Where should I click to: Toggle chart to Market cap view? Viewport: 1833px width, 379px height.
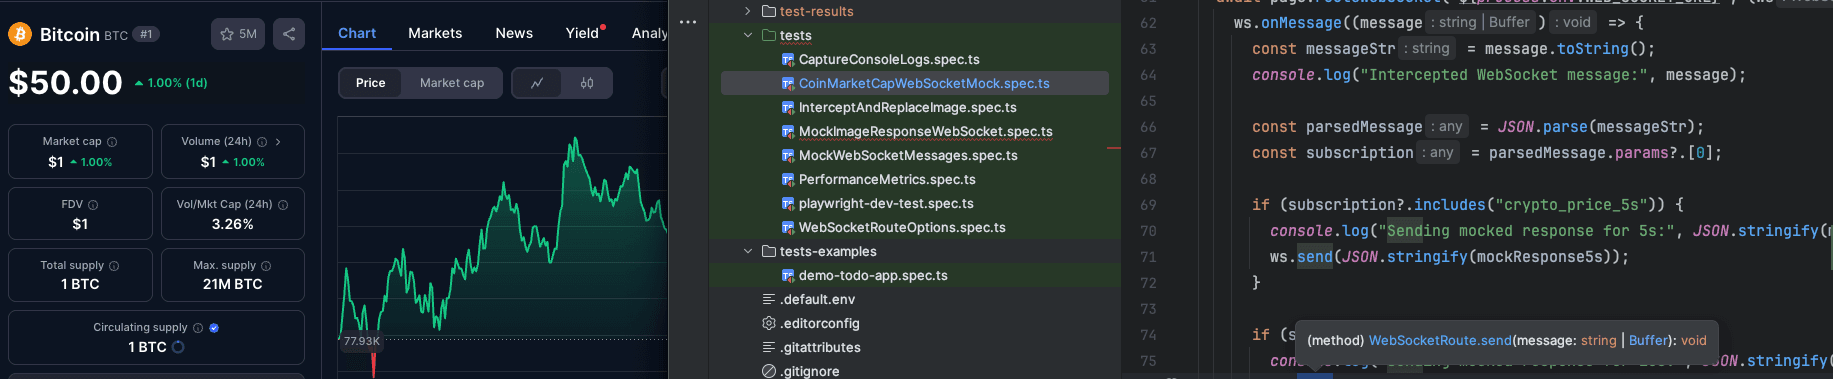click(452, 83)
